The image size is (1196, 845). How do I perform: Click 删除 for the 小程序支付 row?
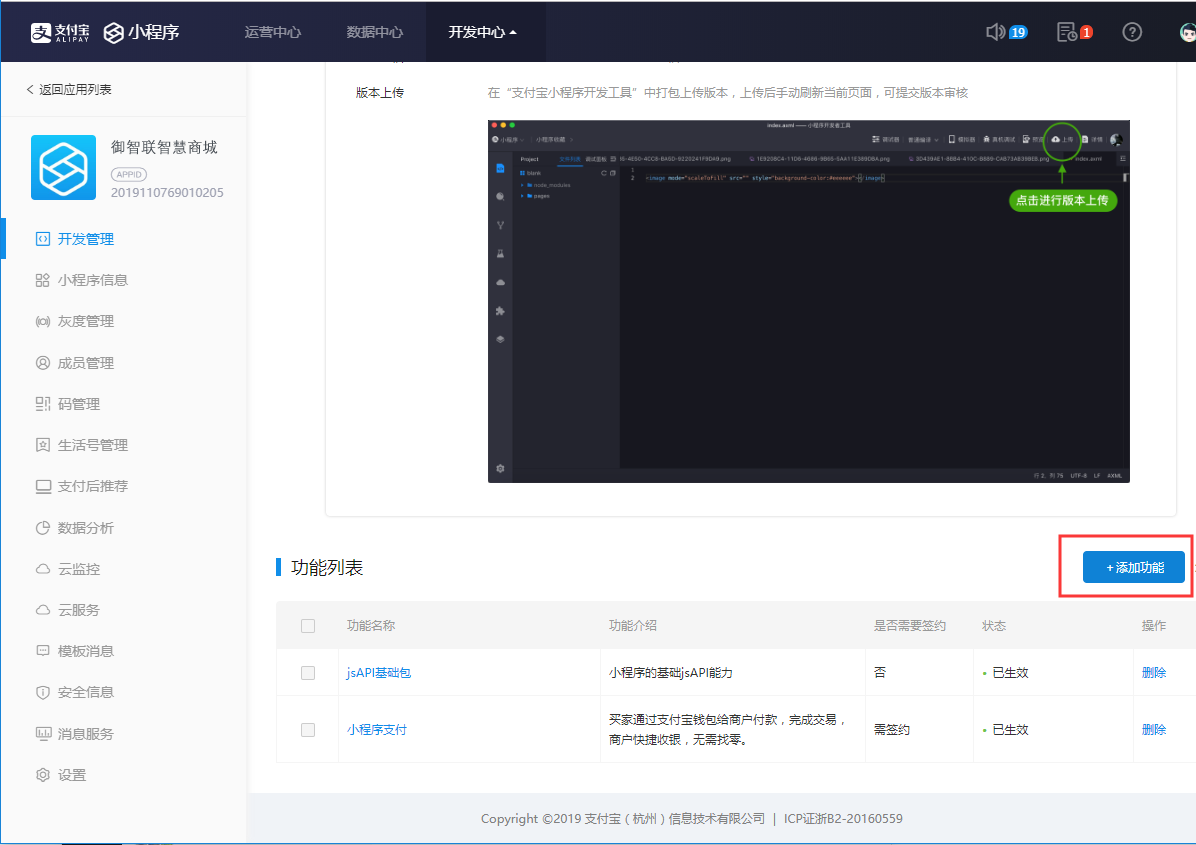click(x=1153, y=730)
